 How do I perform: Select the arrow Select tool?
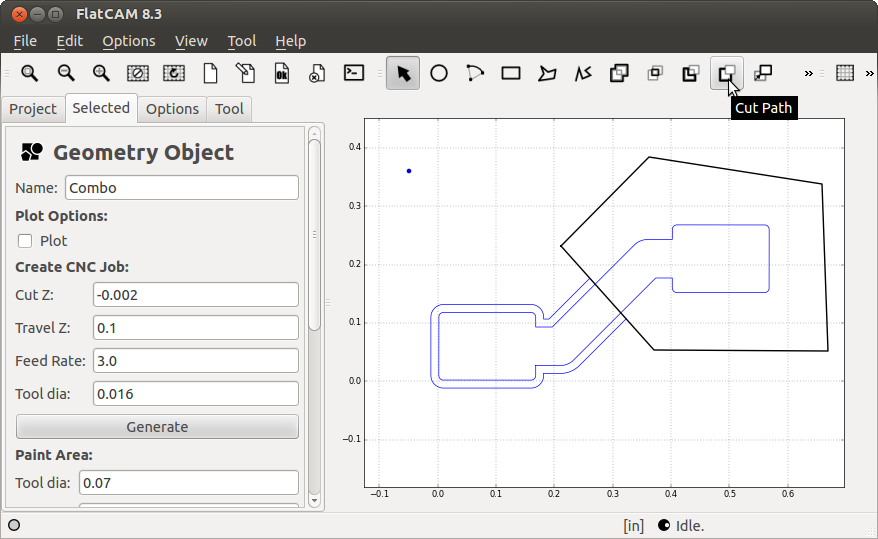click(x=403, y=73)
